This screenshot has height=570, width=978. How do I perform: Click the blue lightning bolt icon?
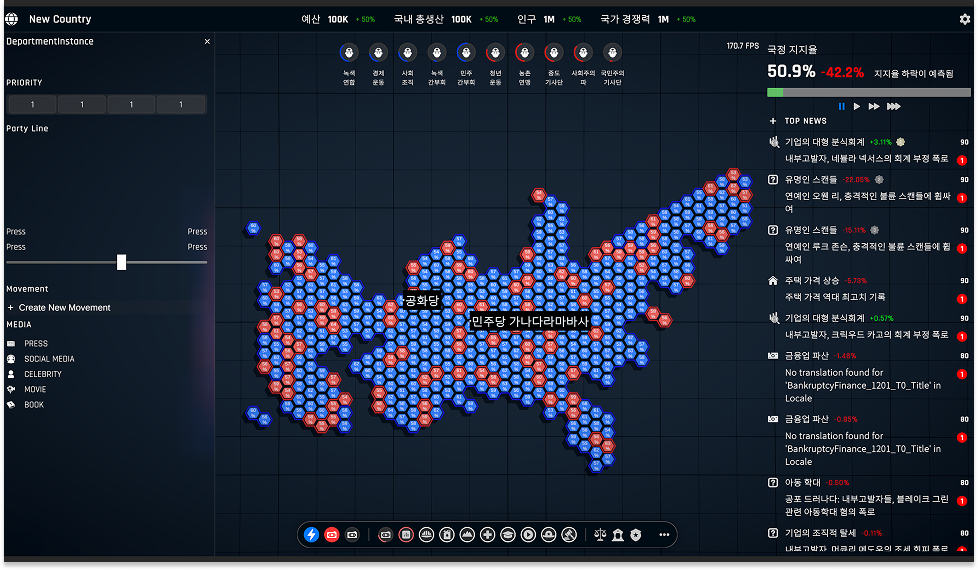click(311, 535)
